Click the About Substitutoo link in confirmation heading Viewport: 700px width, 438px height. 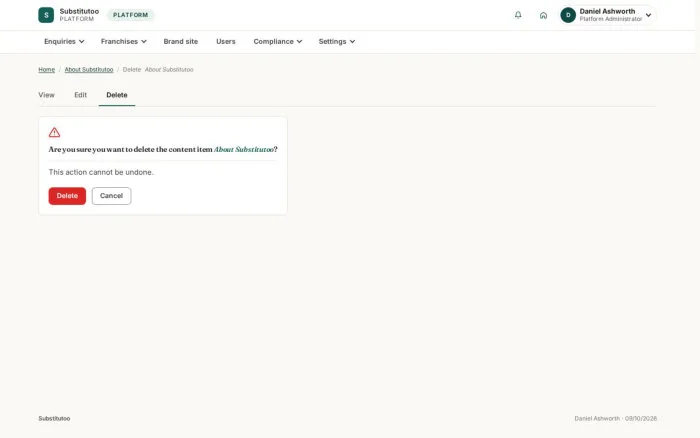pos(244,149)
